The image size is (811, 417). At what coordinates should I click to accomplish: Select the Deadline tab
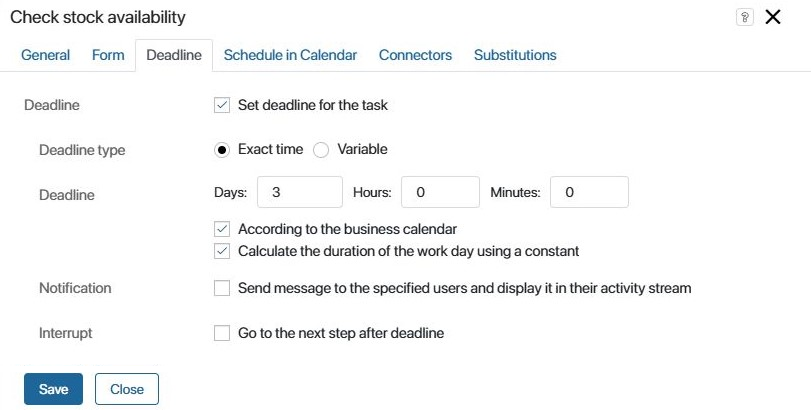(174, 55)
